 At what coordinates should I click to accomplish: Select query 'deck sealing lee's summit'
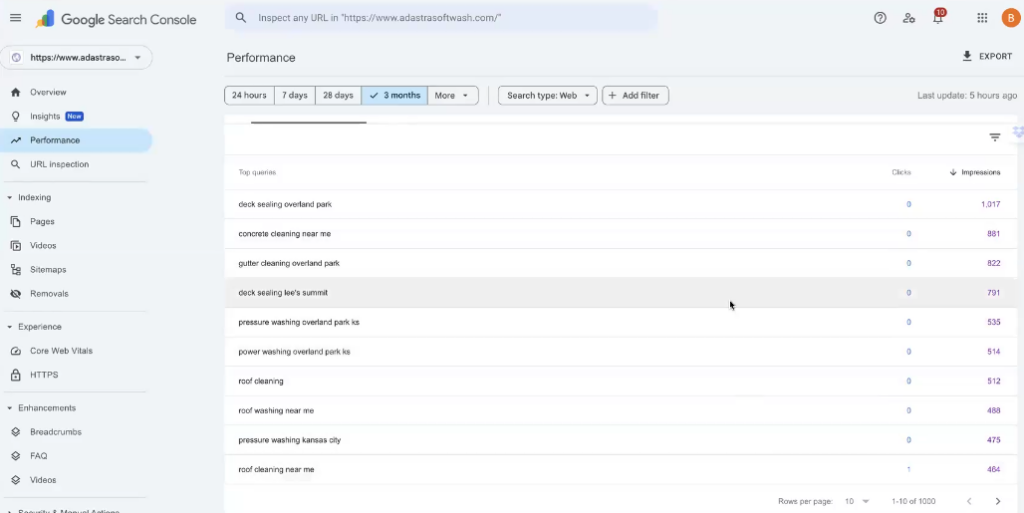pos(283,292)
